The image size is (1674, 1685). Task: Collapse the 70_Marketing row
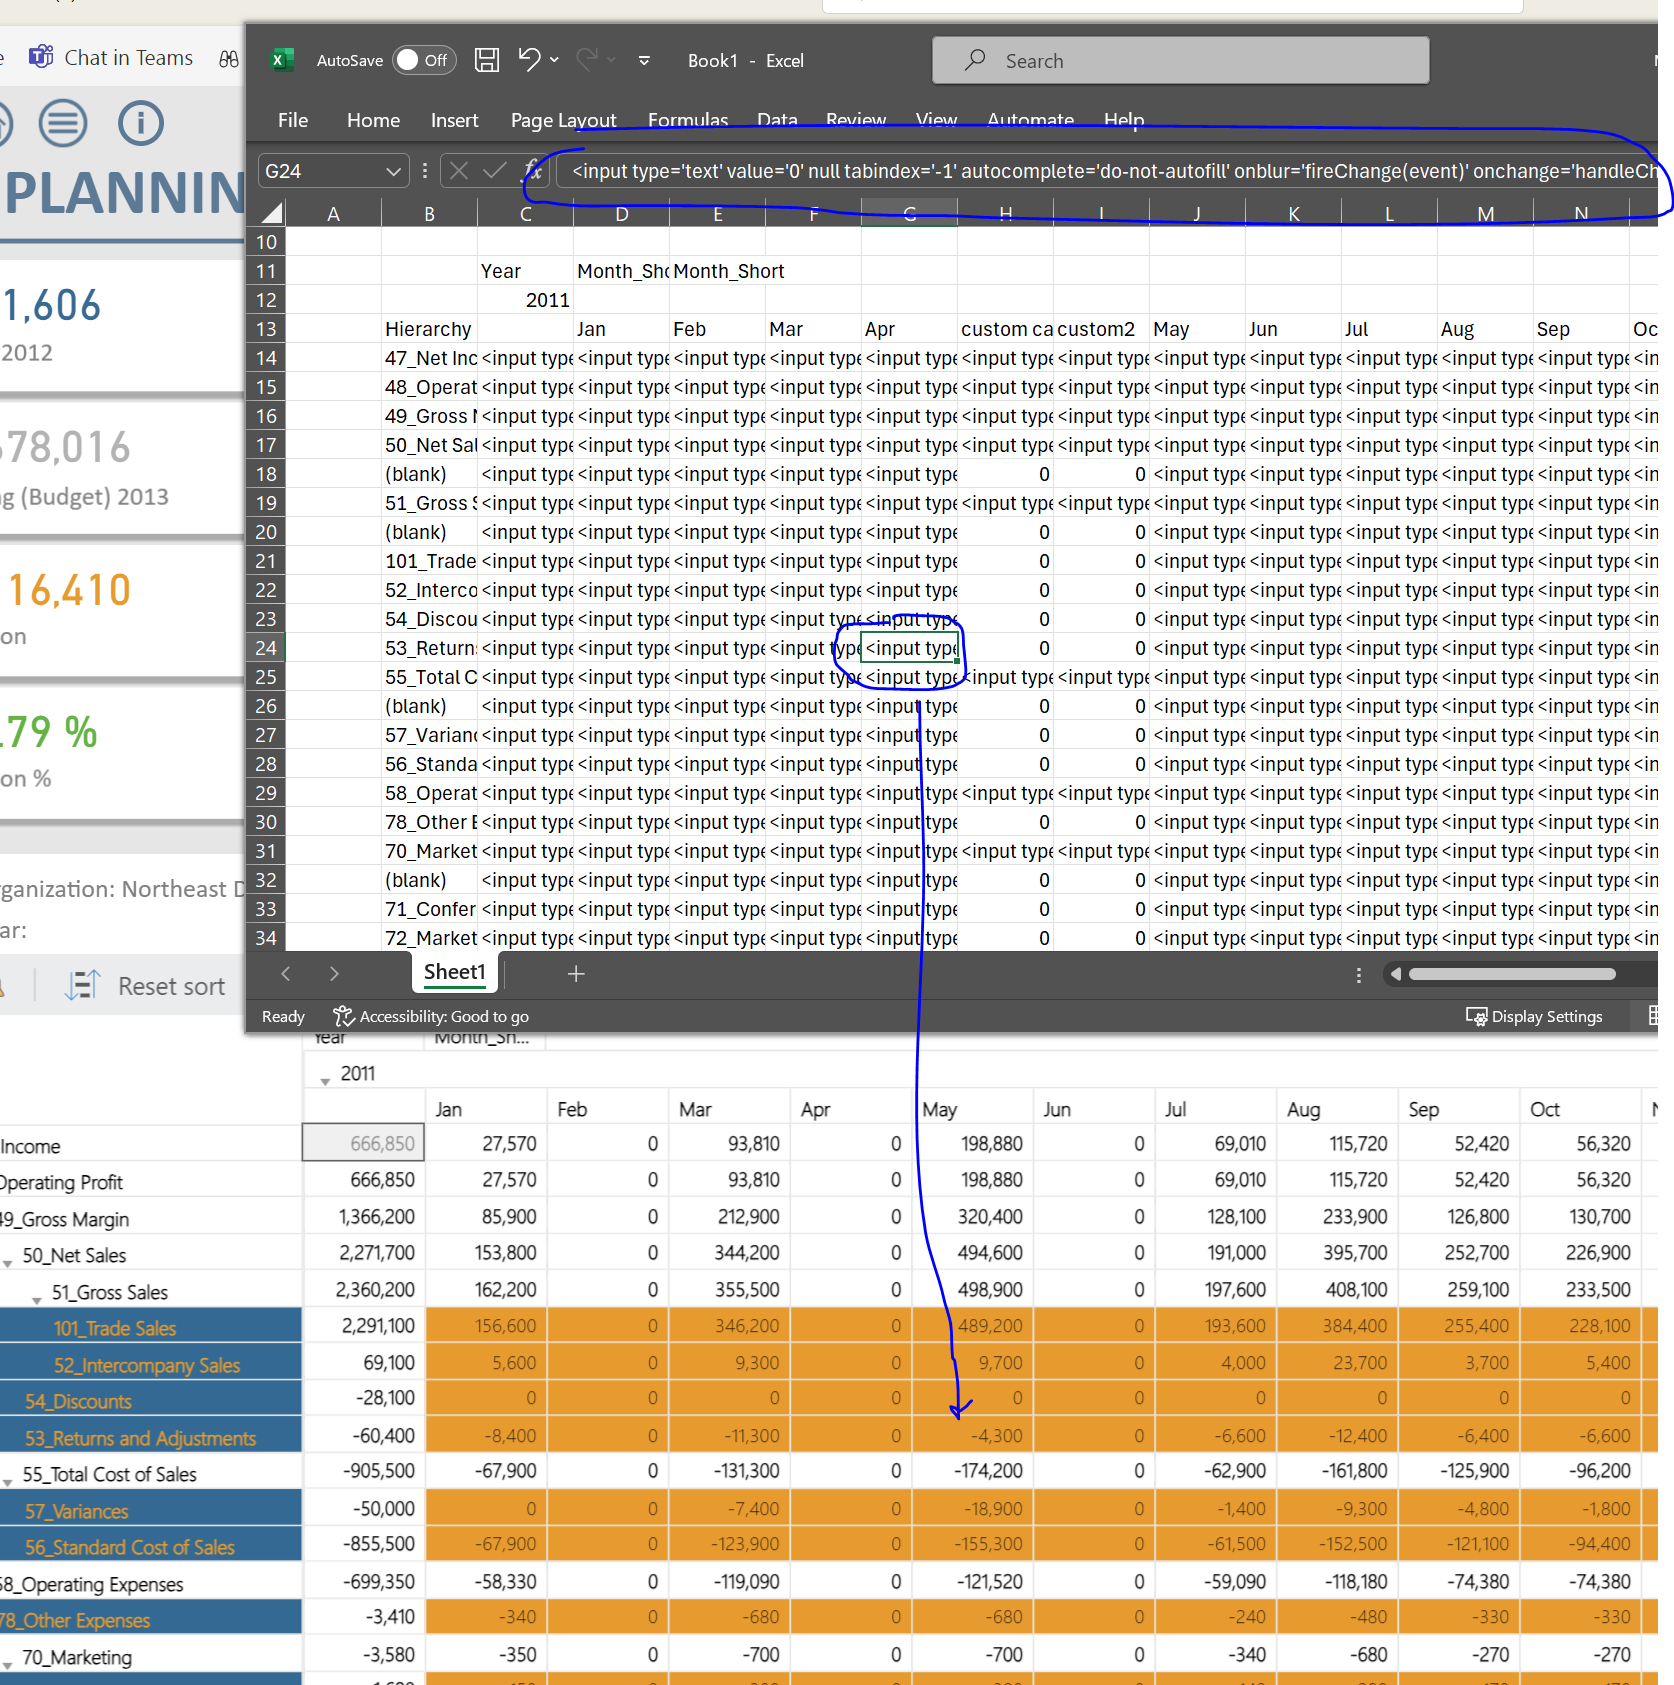click(7, 1666)
